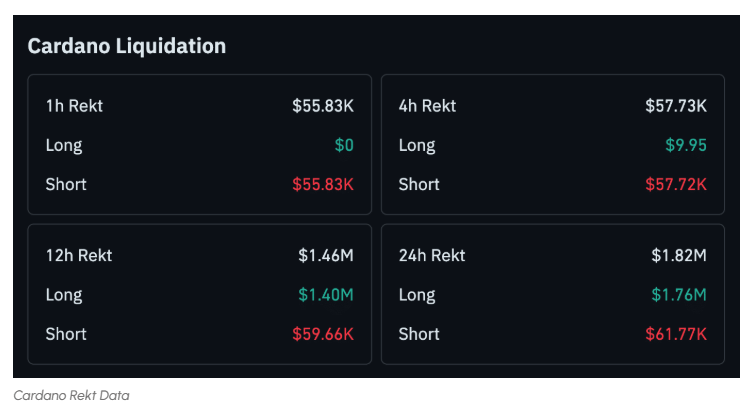Click the 12h Long value $1.40M

326,295
